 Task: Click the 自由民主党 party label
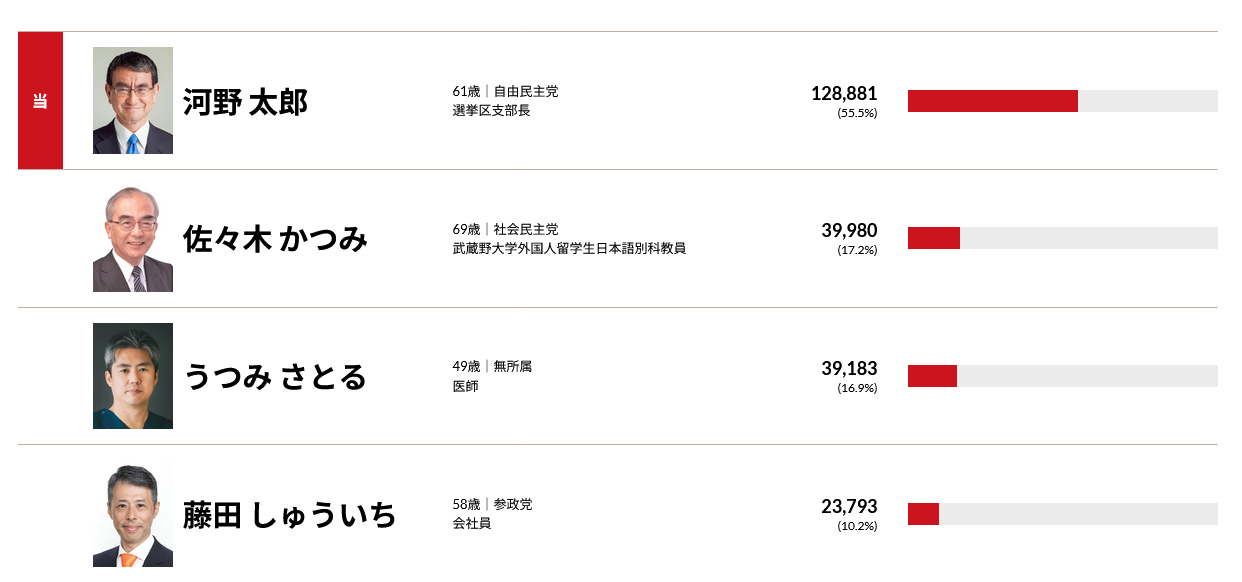pos(526,91)
